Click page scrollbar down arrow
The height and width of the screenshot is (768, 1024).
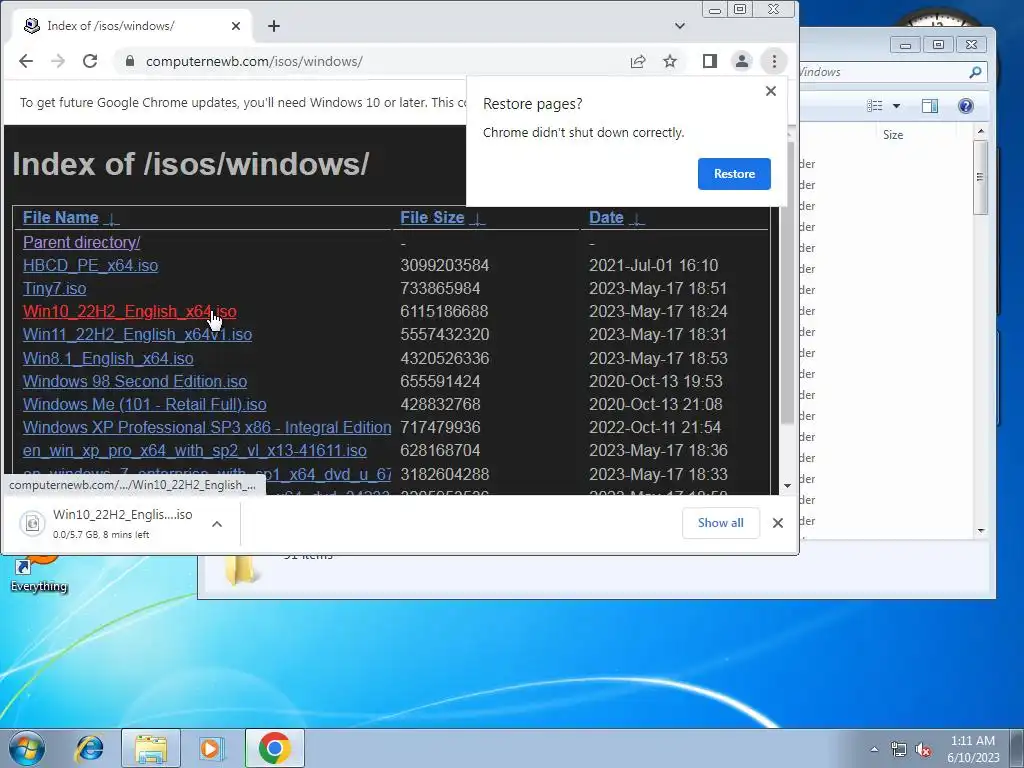coord(787,486)
